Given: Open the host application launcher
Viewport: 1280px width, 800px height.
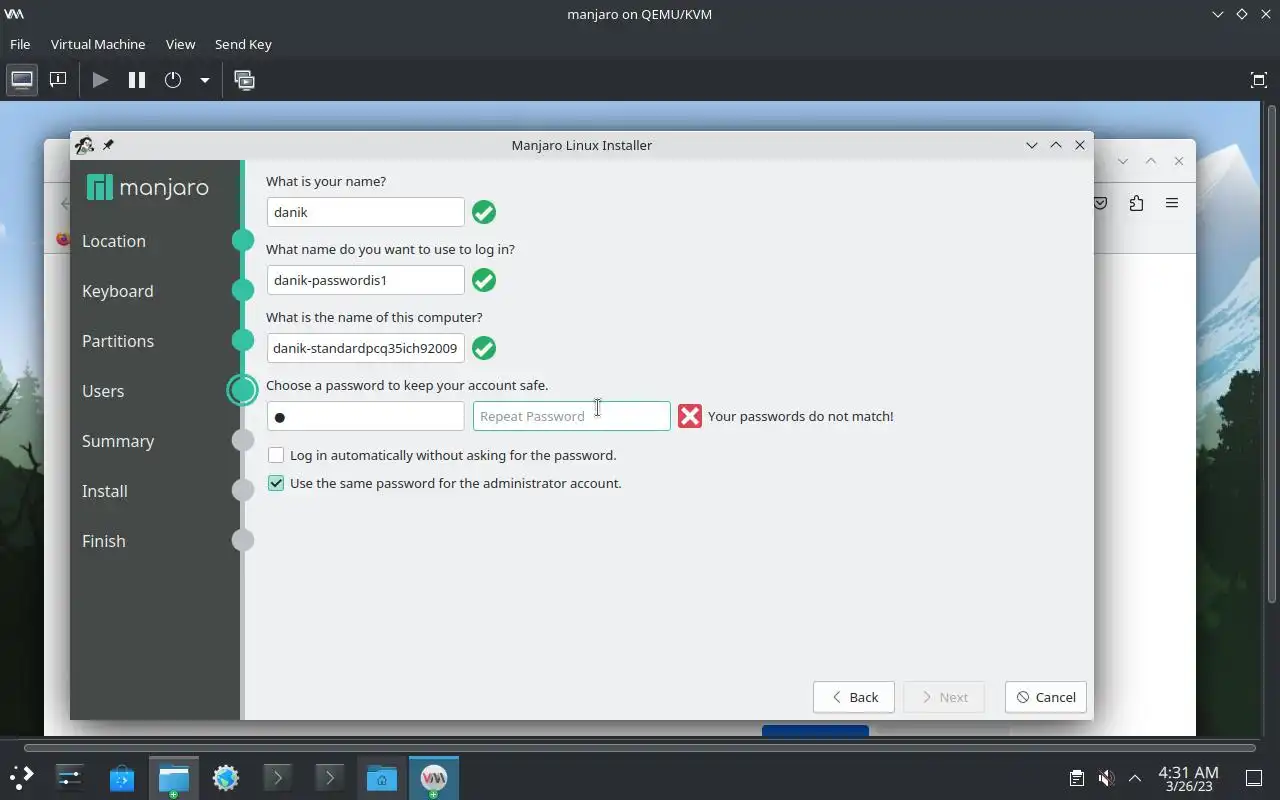Looking at the screenshot, I should tap(21, 777).
